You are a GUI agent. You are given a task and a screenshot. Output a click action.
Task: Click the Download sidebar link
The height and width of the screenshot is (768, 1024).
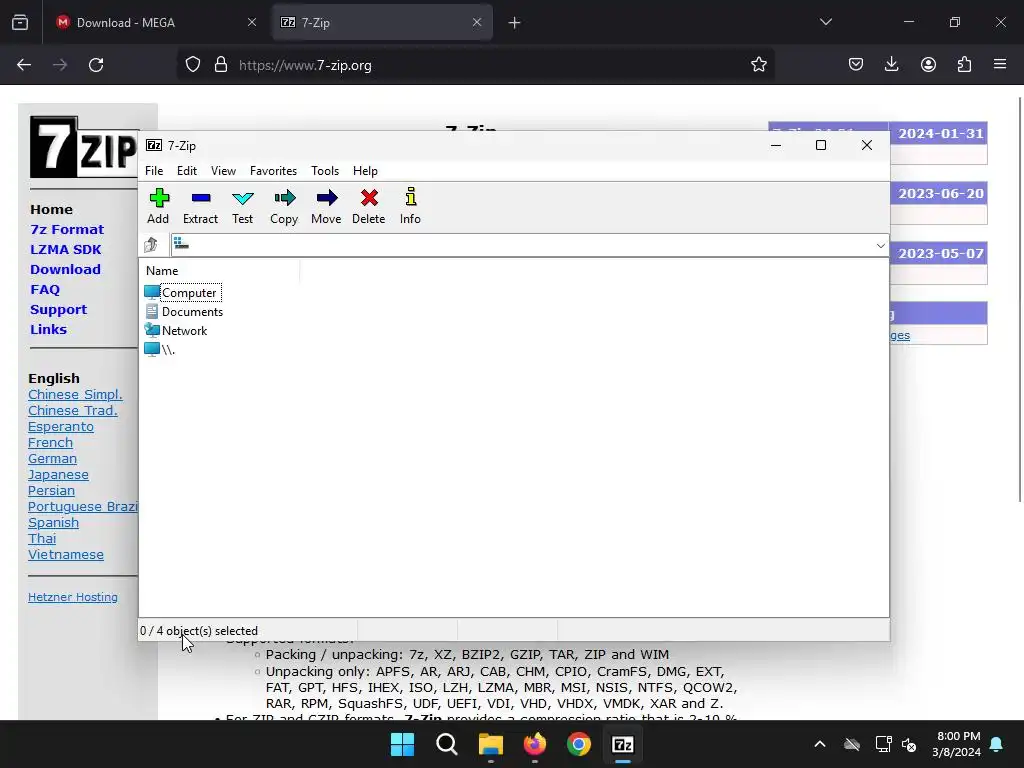click(x=65, y=269)
